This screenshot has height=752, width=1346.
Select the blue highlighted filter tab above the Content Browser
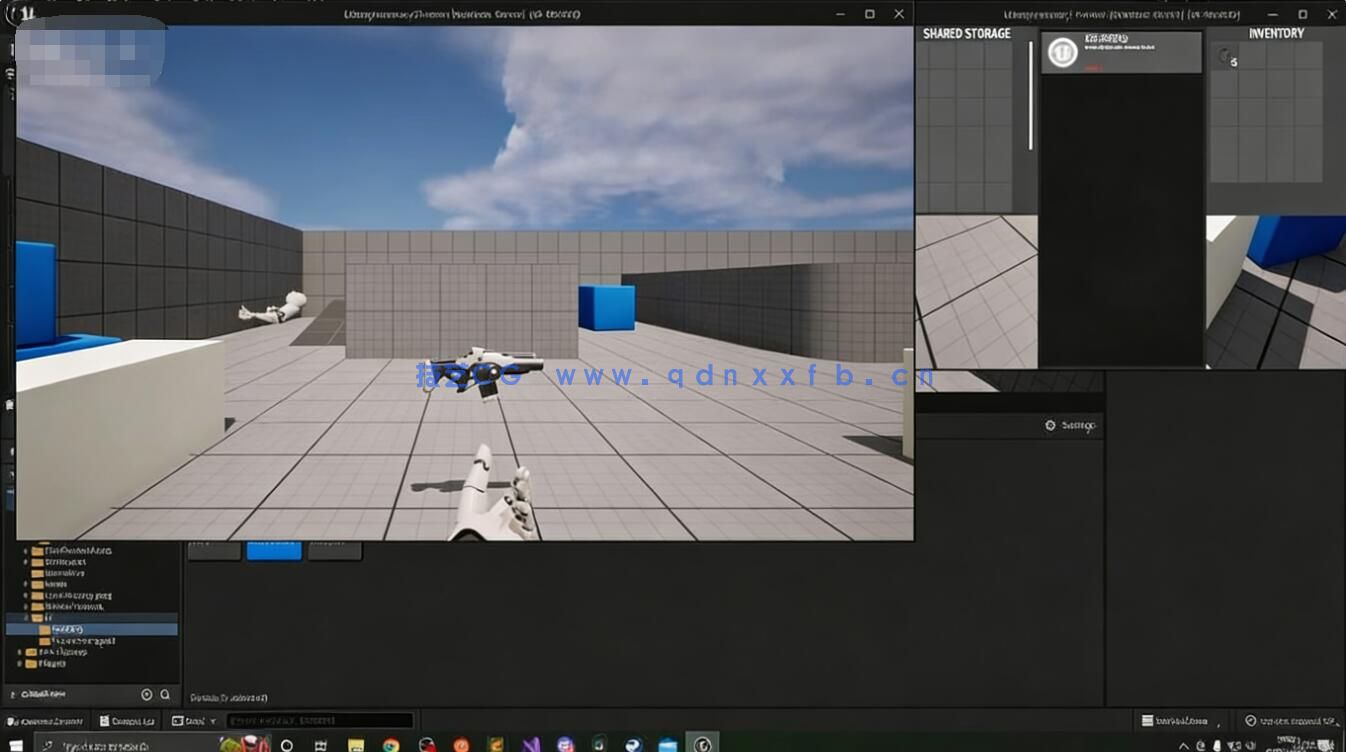pos(274,549)
